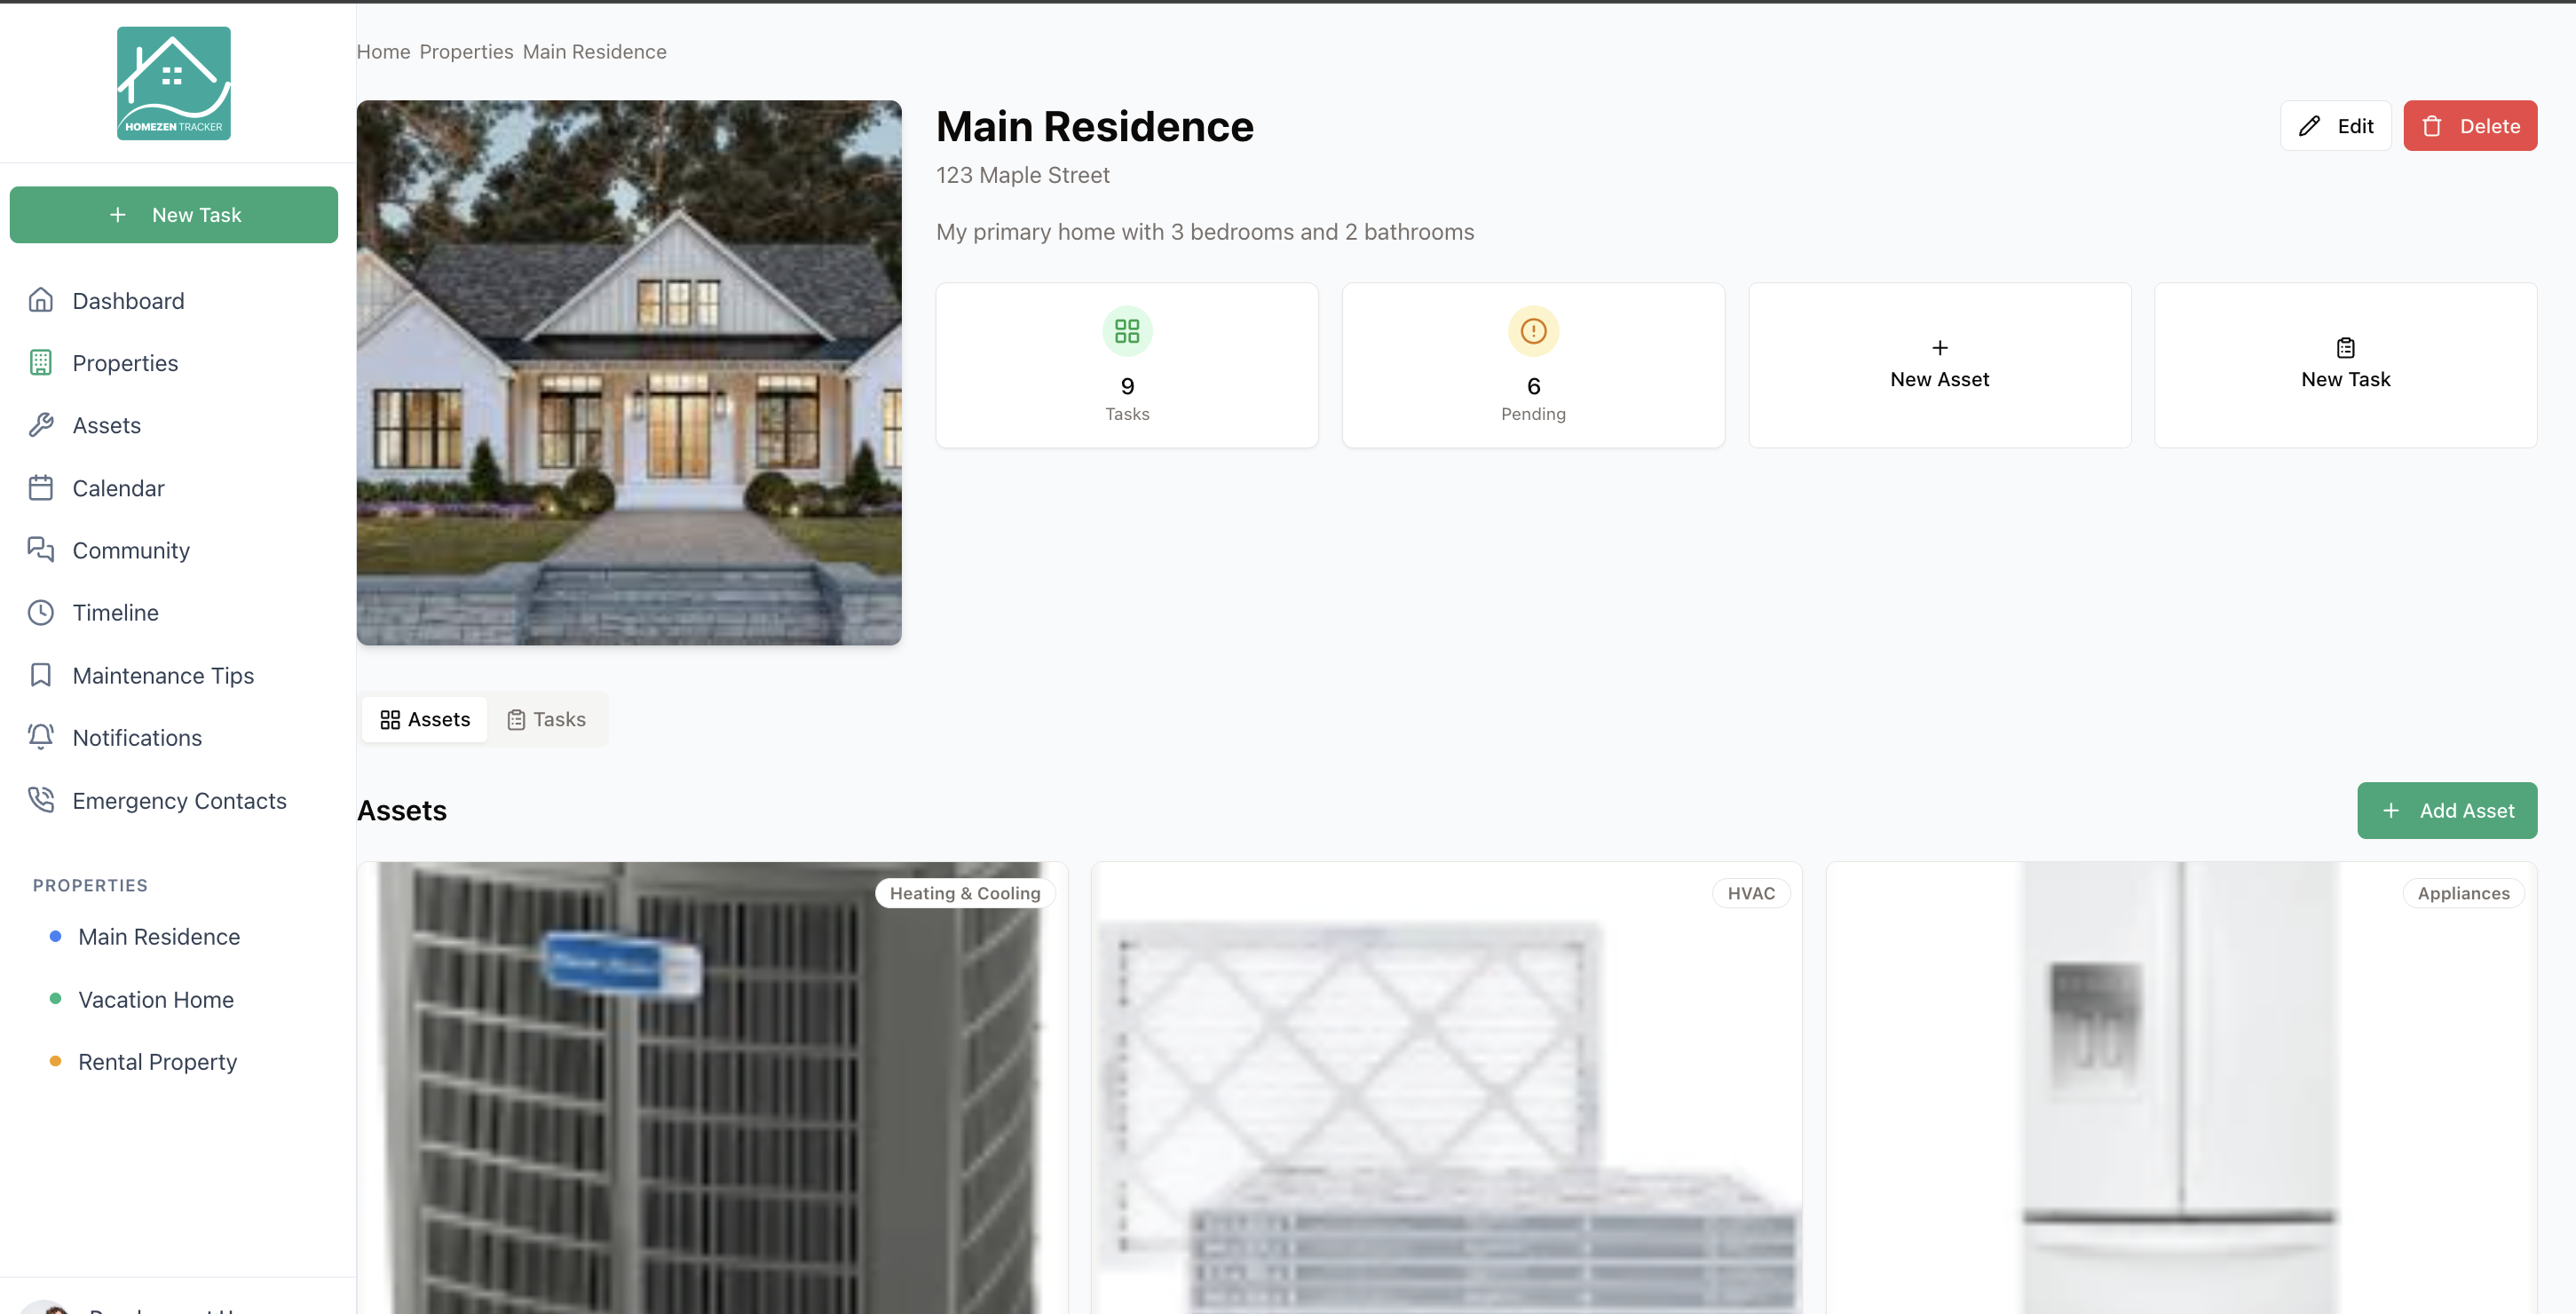Switch to the Assets tab
Image resolution: width=2576 pixels, height=1314 pixels.
click(424, 719)
